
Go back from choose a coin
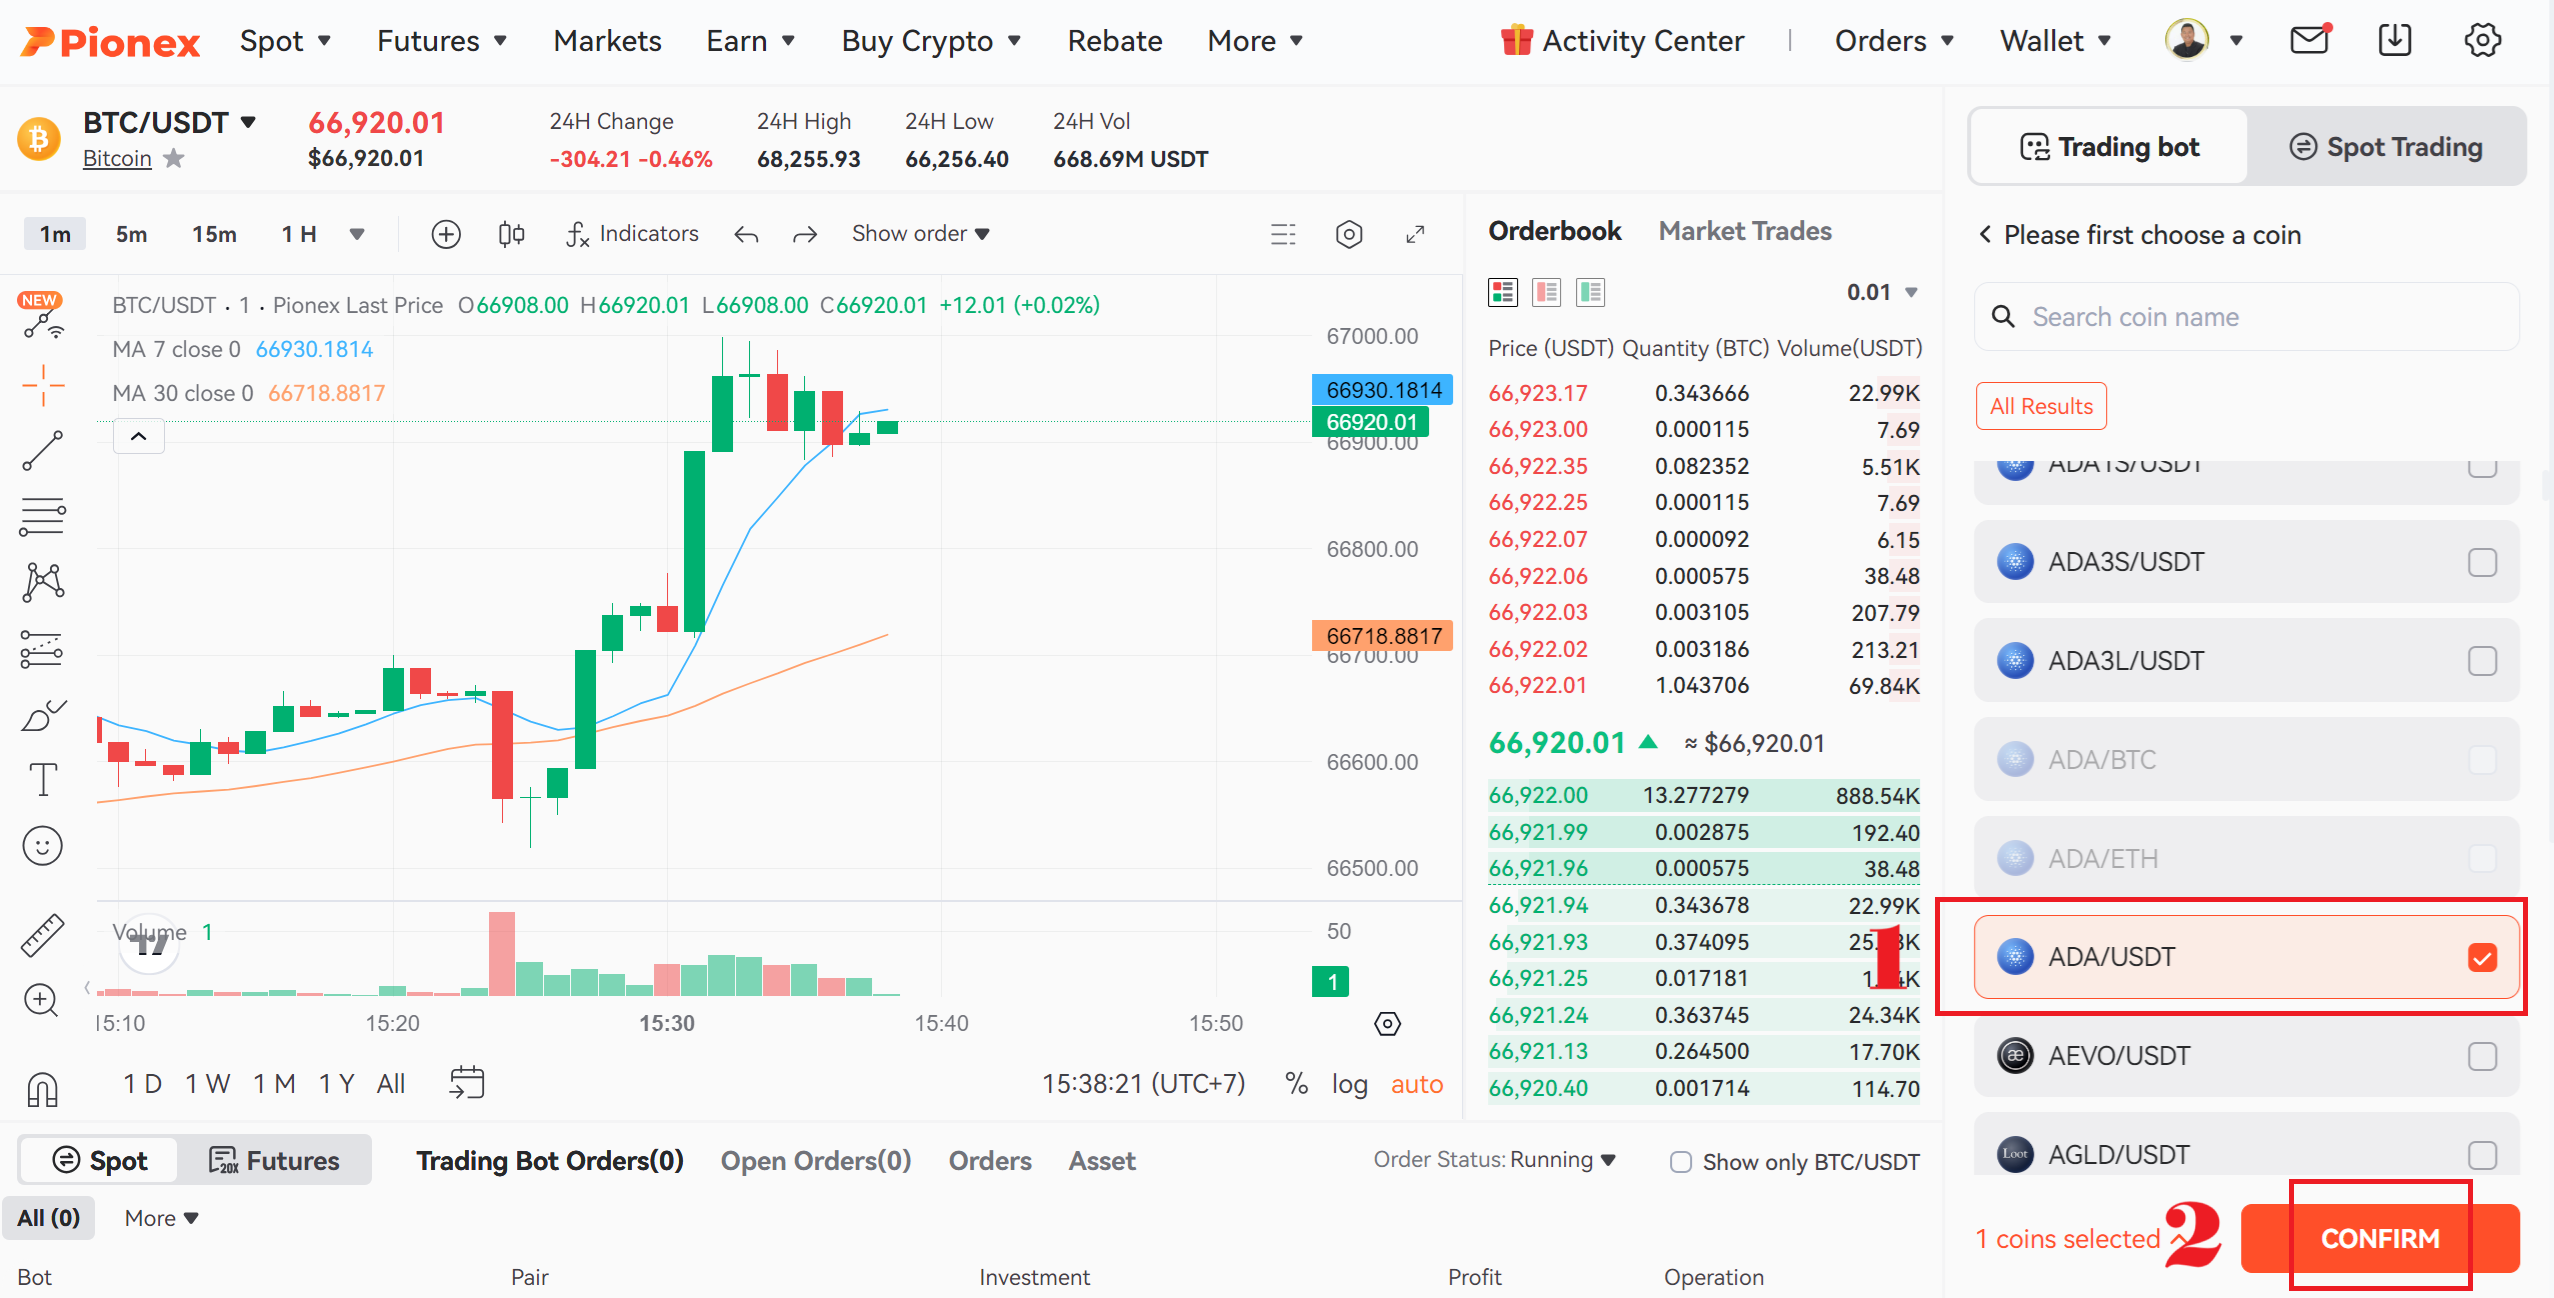pos(1985,234)
